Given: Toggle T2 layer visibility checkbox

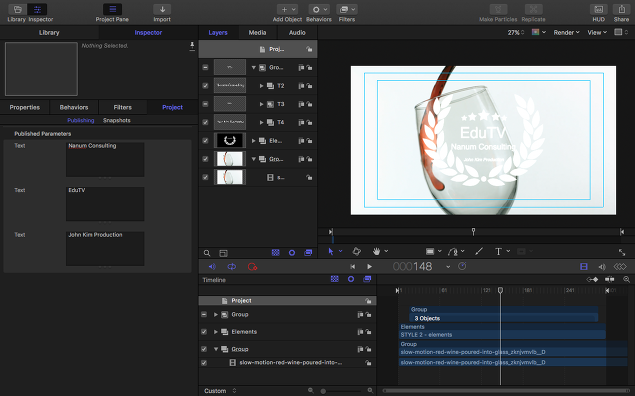Looking at the screenshot, I should (x=205, y=86).
